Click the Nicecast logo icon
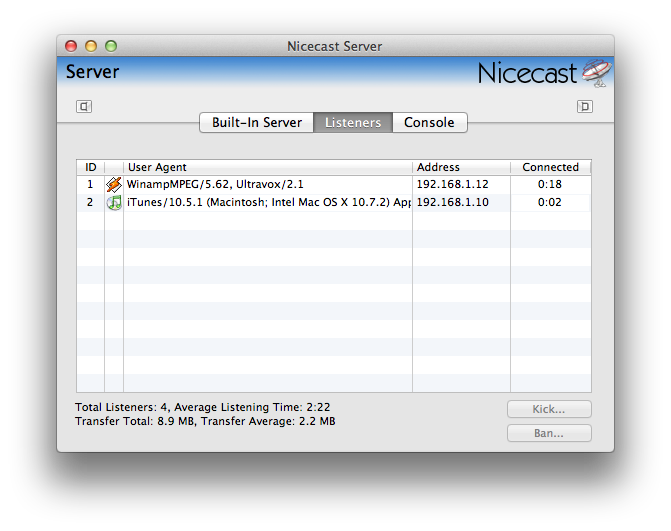Viewport: 671px width, 531px height. [x=597, y=73]
